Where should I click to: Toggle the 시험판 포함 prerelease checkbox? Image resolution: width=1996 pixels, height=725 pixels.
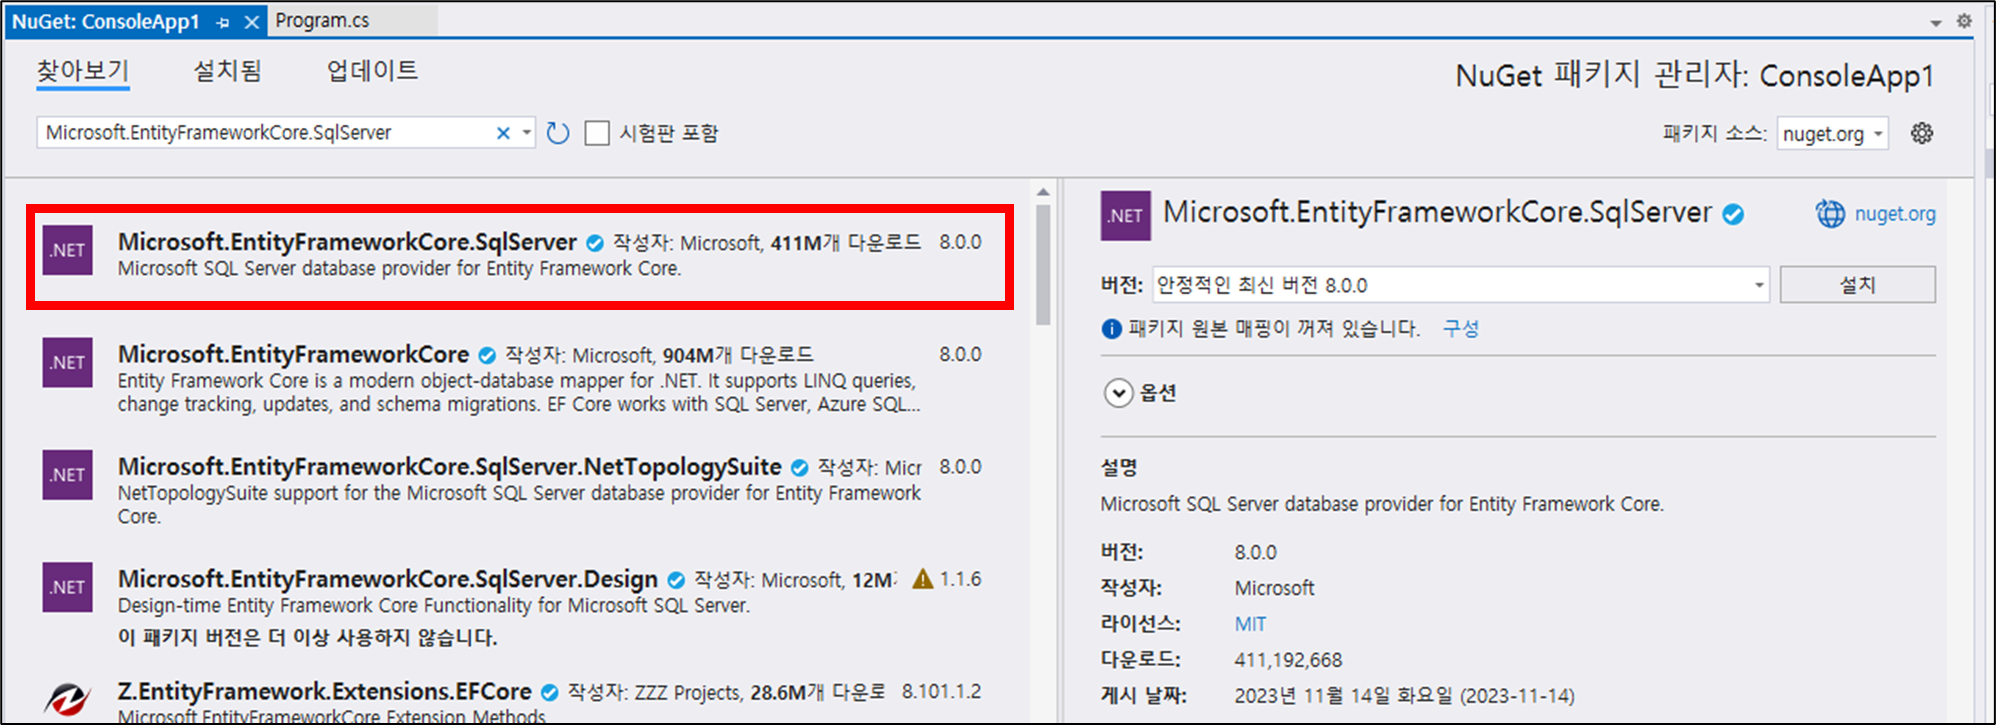click(x=597, y=133)
